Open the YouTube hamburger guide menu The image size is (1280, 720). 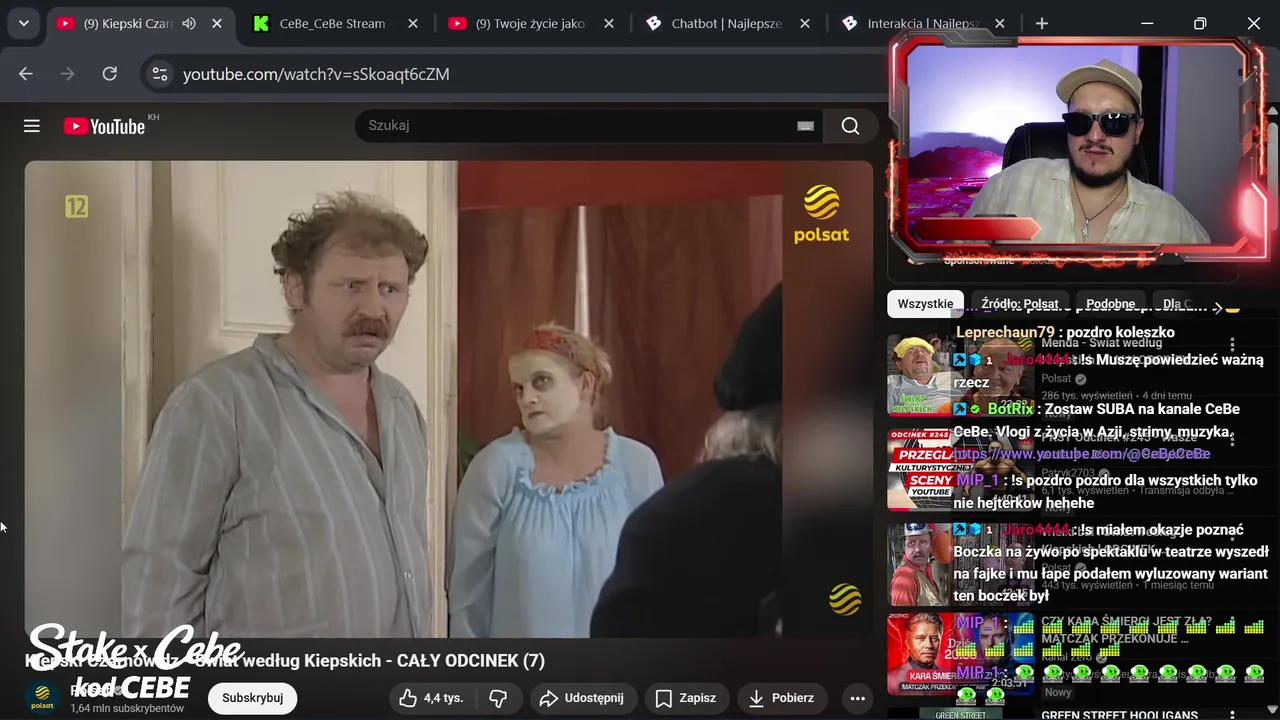click(x=32, y=126)
